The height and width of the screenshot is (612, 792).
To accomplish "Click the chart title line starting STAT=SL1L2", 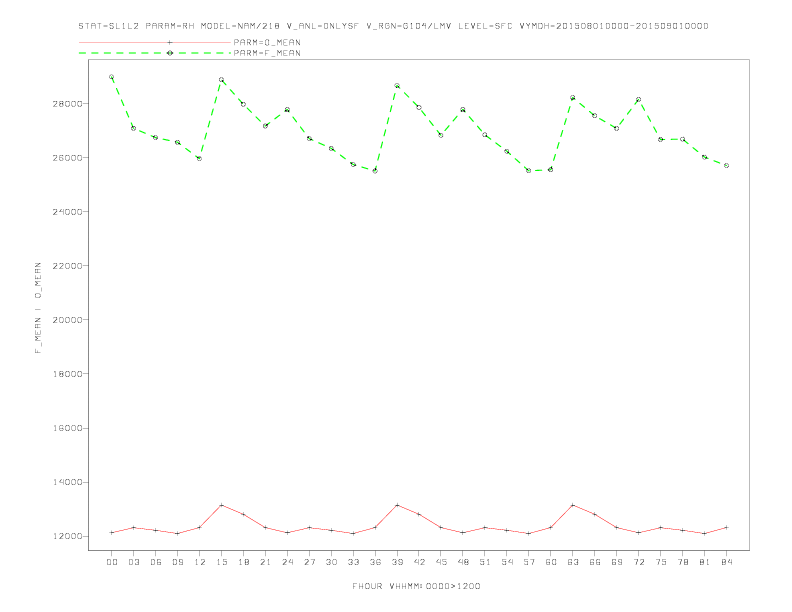I will click(x=393, y=26).
